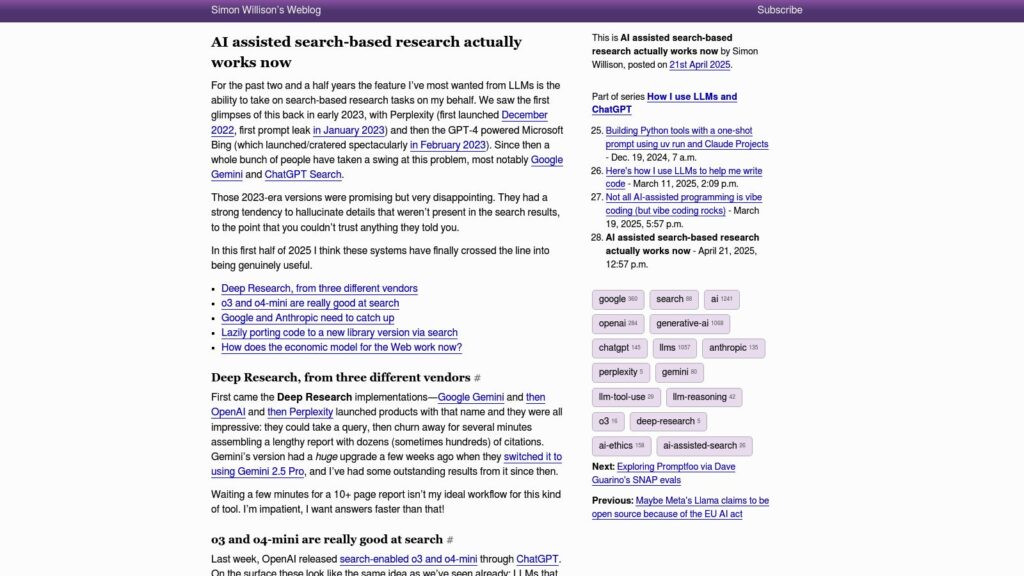The image size is (1024, 576).
Task: Follow the 'in February 2023' Bing link
Action: [x=448, y=145]
